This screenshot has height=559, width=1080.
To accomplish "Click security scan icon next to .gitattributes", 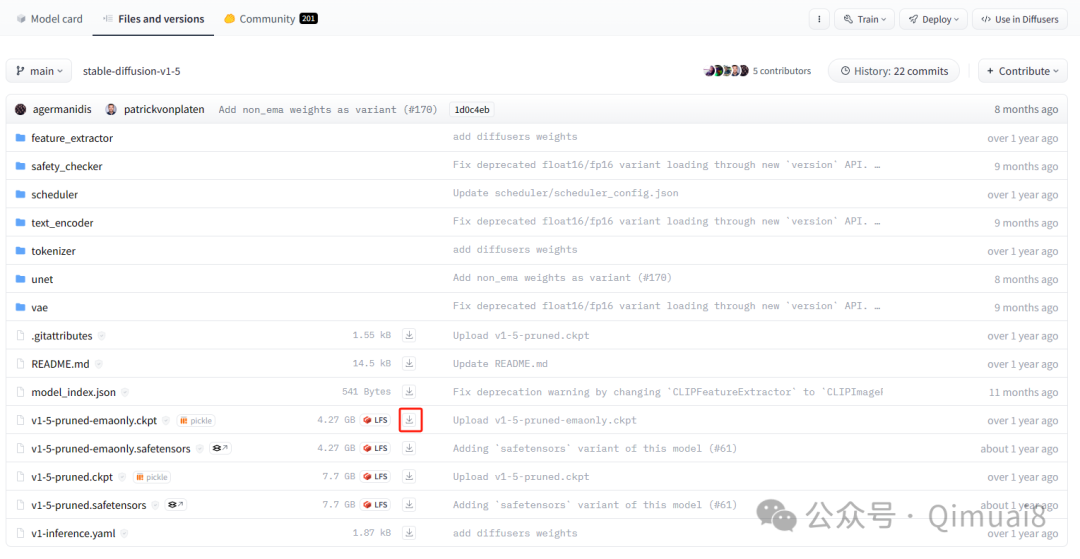I will point(101,335).
